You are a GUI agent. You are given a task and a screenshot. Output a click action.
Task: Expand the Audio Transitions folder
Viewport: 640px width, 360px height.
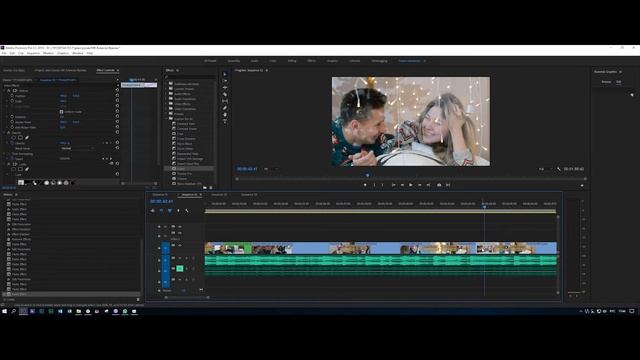[167, 99]
